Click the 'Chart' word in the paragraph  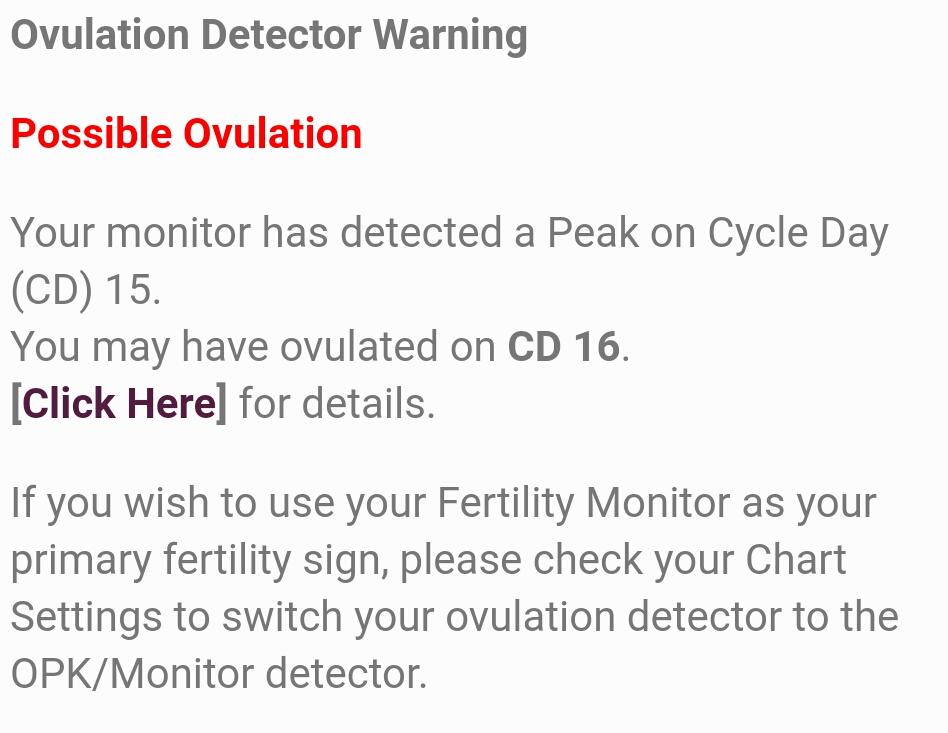click(x=796, y=560)
